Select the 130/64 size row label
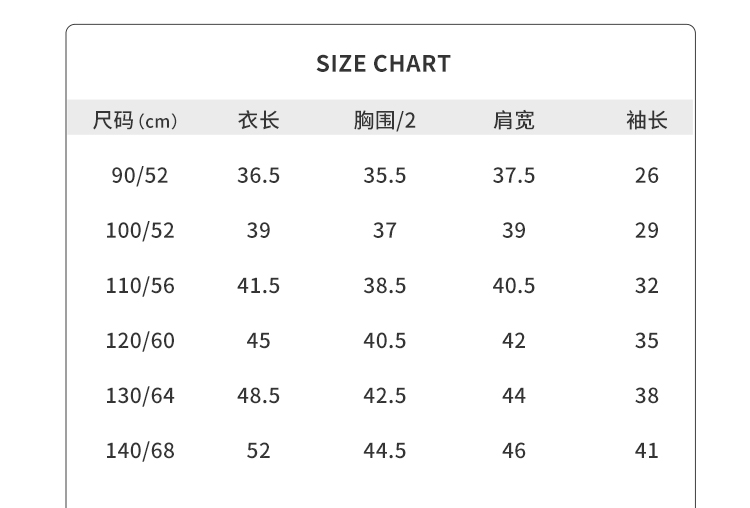 tap(140, 396)
